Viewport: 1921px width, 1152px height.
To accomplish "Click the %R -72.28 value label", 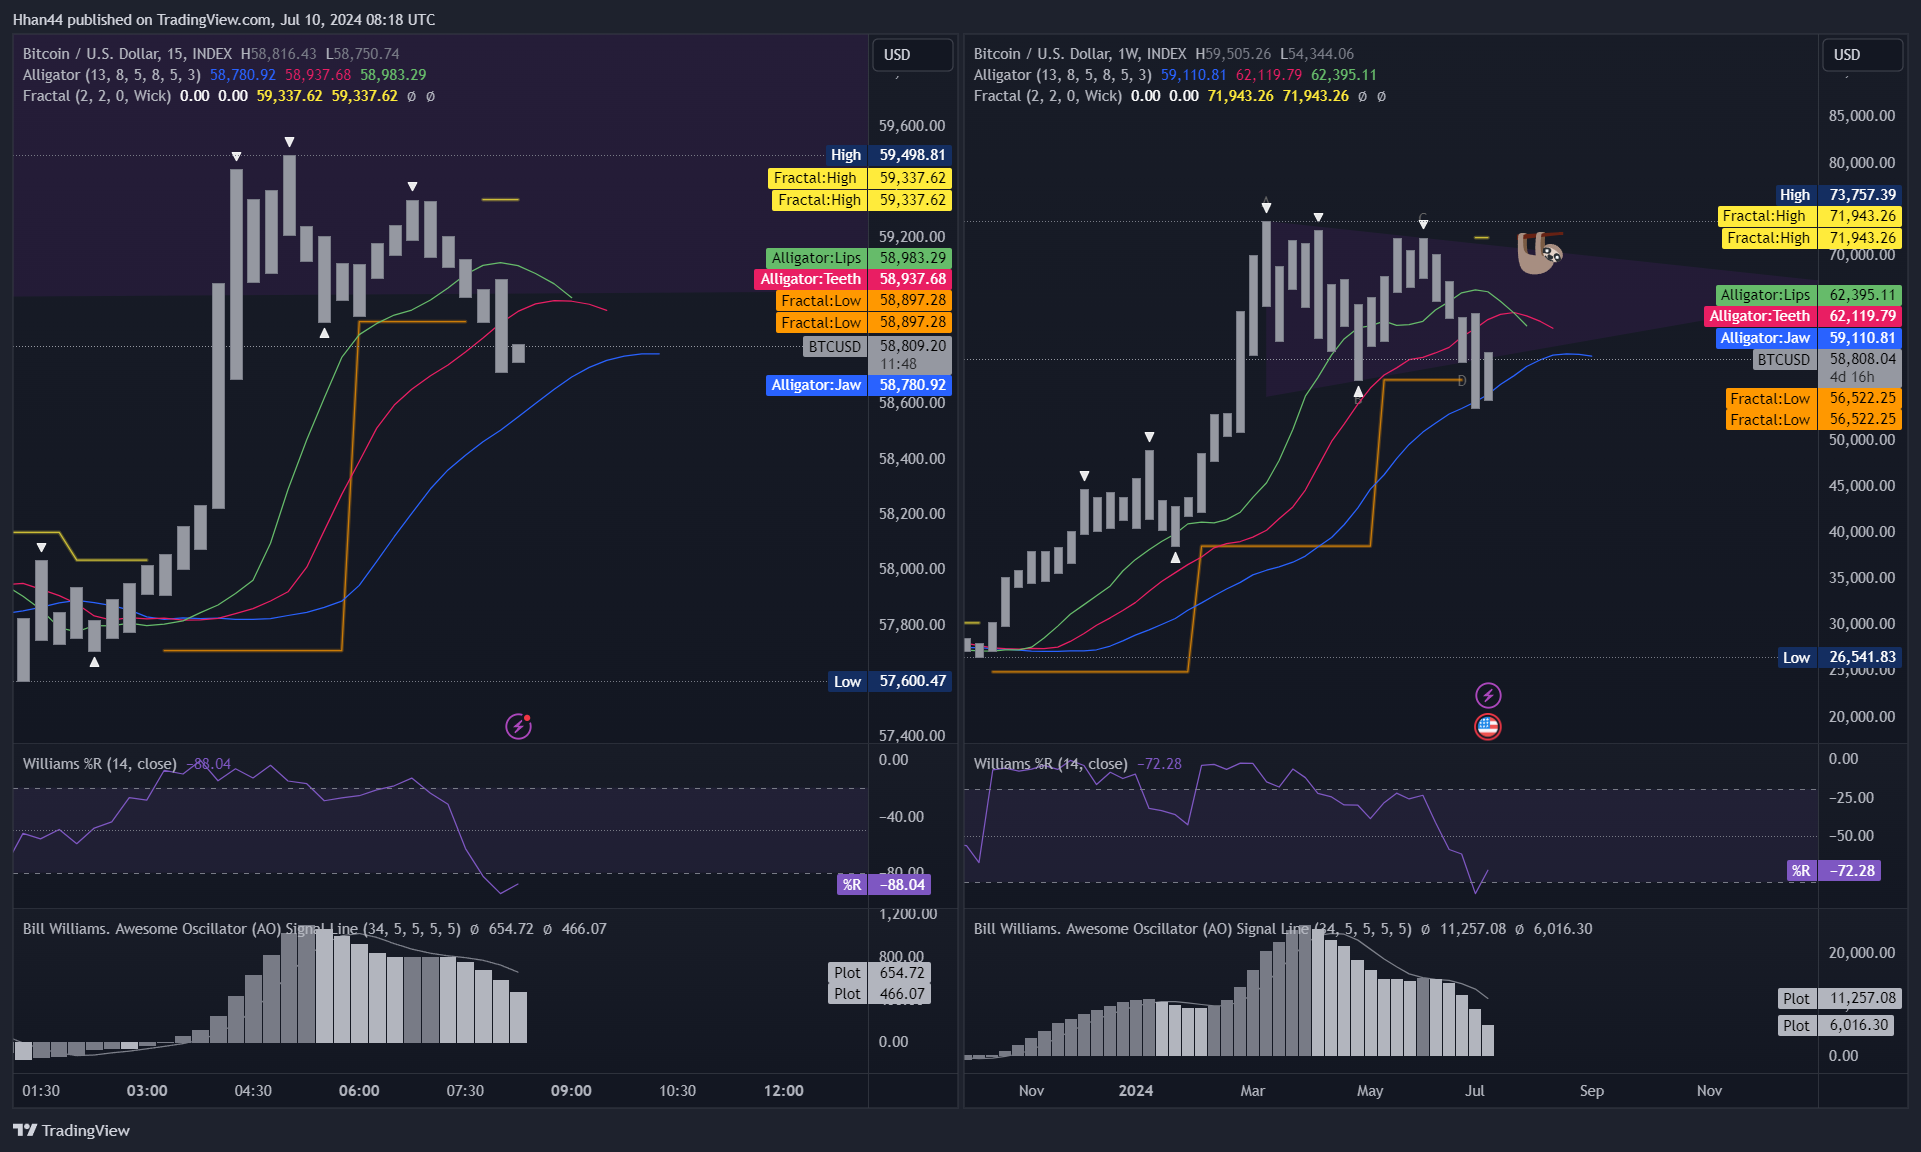I will click(x=1834, y=870).
